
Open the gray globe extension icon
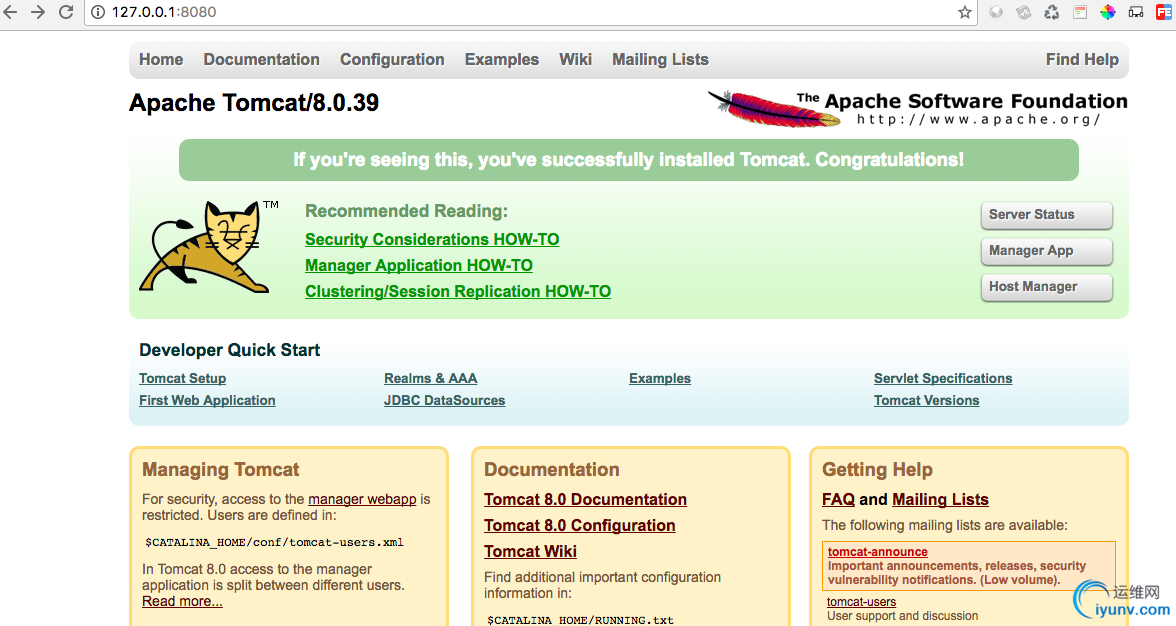click(996, 12)
